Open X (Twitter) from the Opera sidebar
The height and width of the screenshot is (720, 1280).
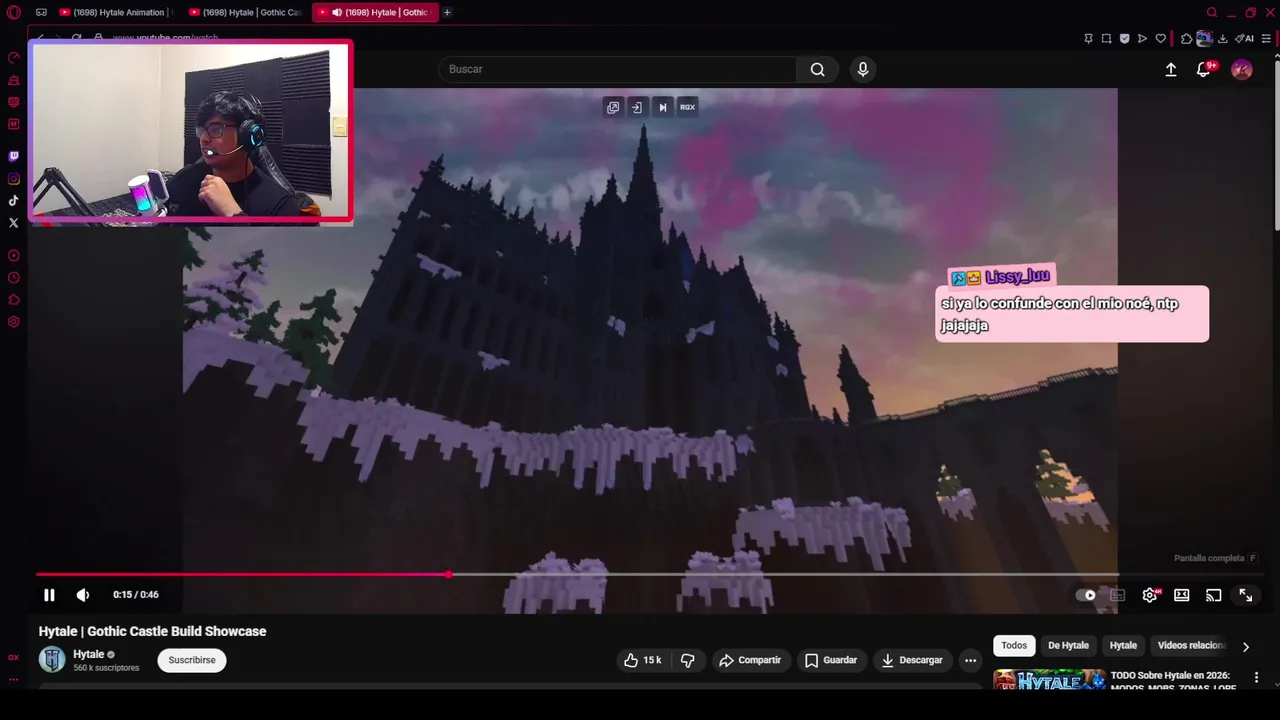(13, 222)
